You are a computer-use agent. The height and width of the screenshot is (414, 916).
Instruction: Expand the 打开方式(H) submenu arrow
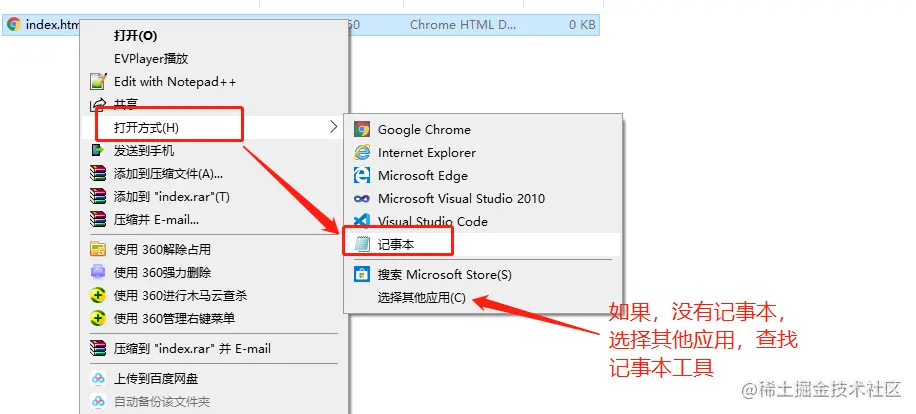click(334, 127)
